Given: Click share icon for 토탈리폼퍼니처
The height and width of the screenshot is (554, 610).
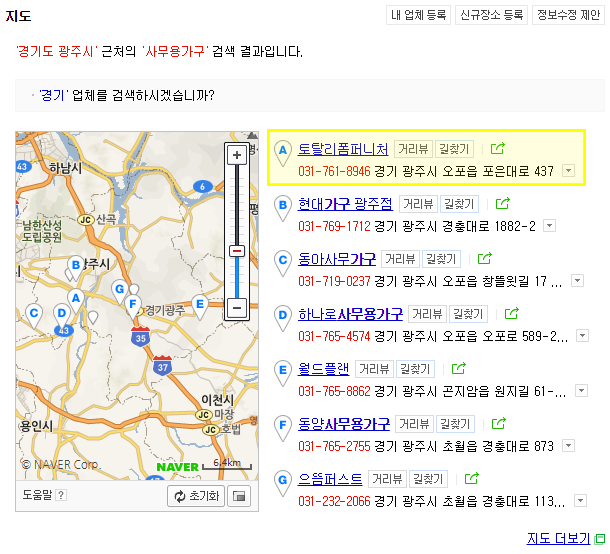Looking at the screenshot, I should 498,148.
